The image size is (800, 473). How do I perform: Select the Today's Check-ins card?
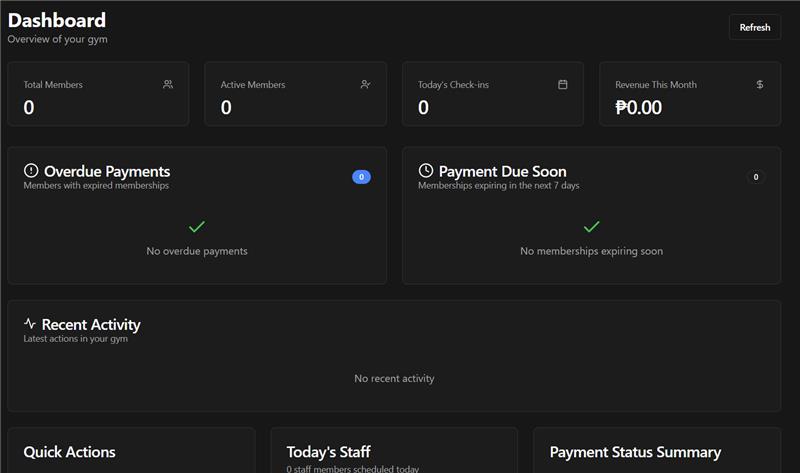[x=492, y=95]
